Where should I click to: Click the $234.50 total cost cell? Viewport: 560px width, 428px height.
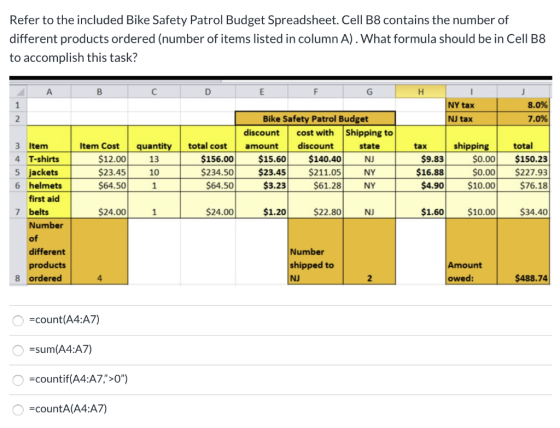coord(208,172)
